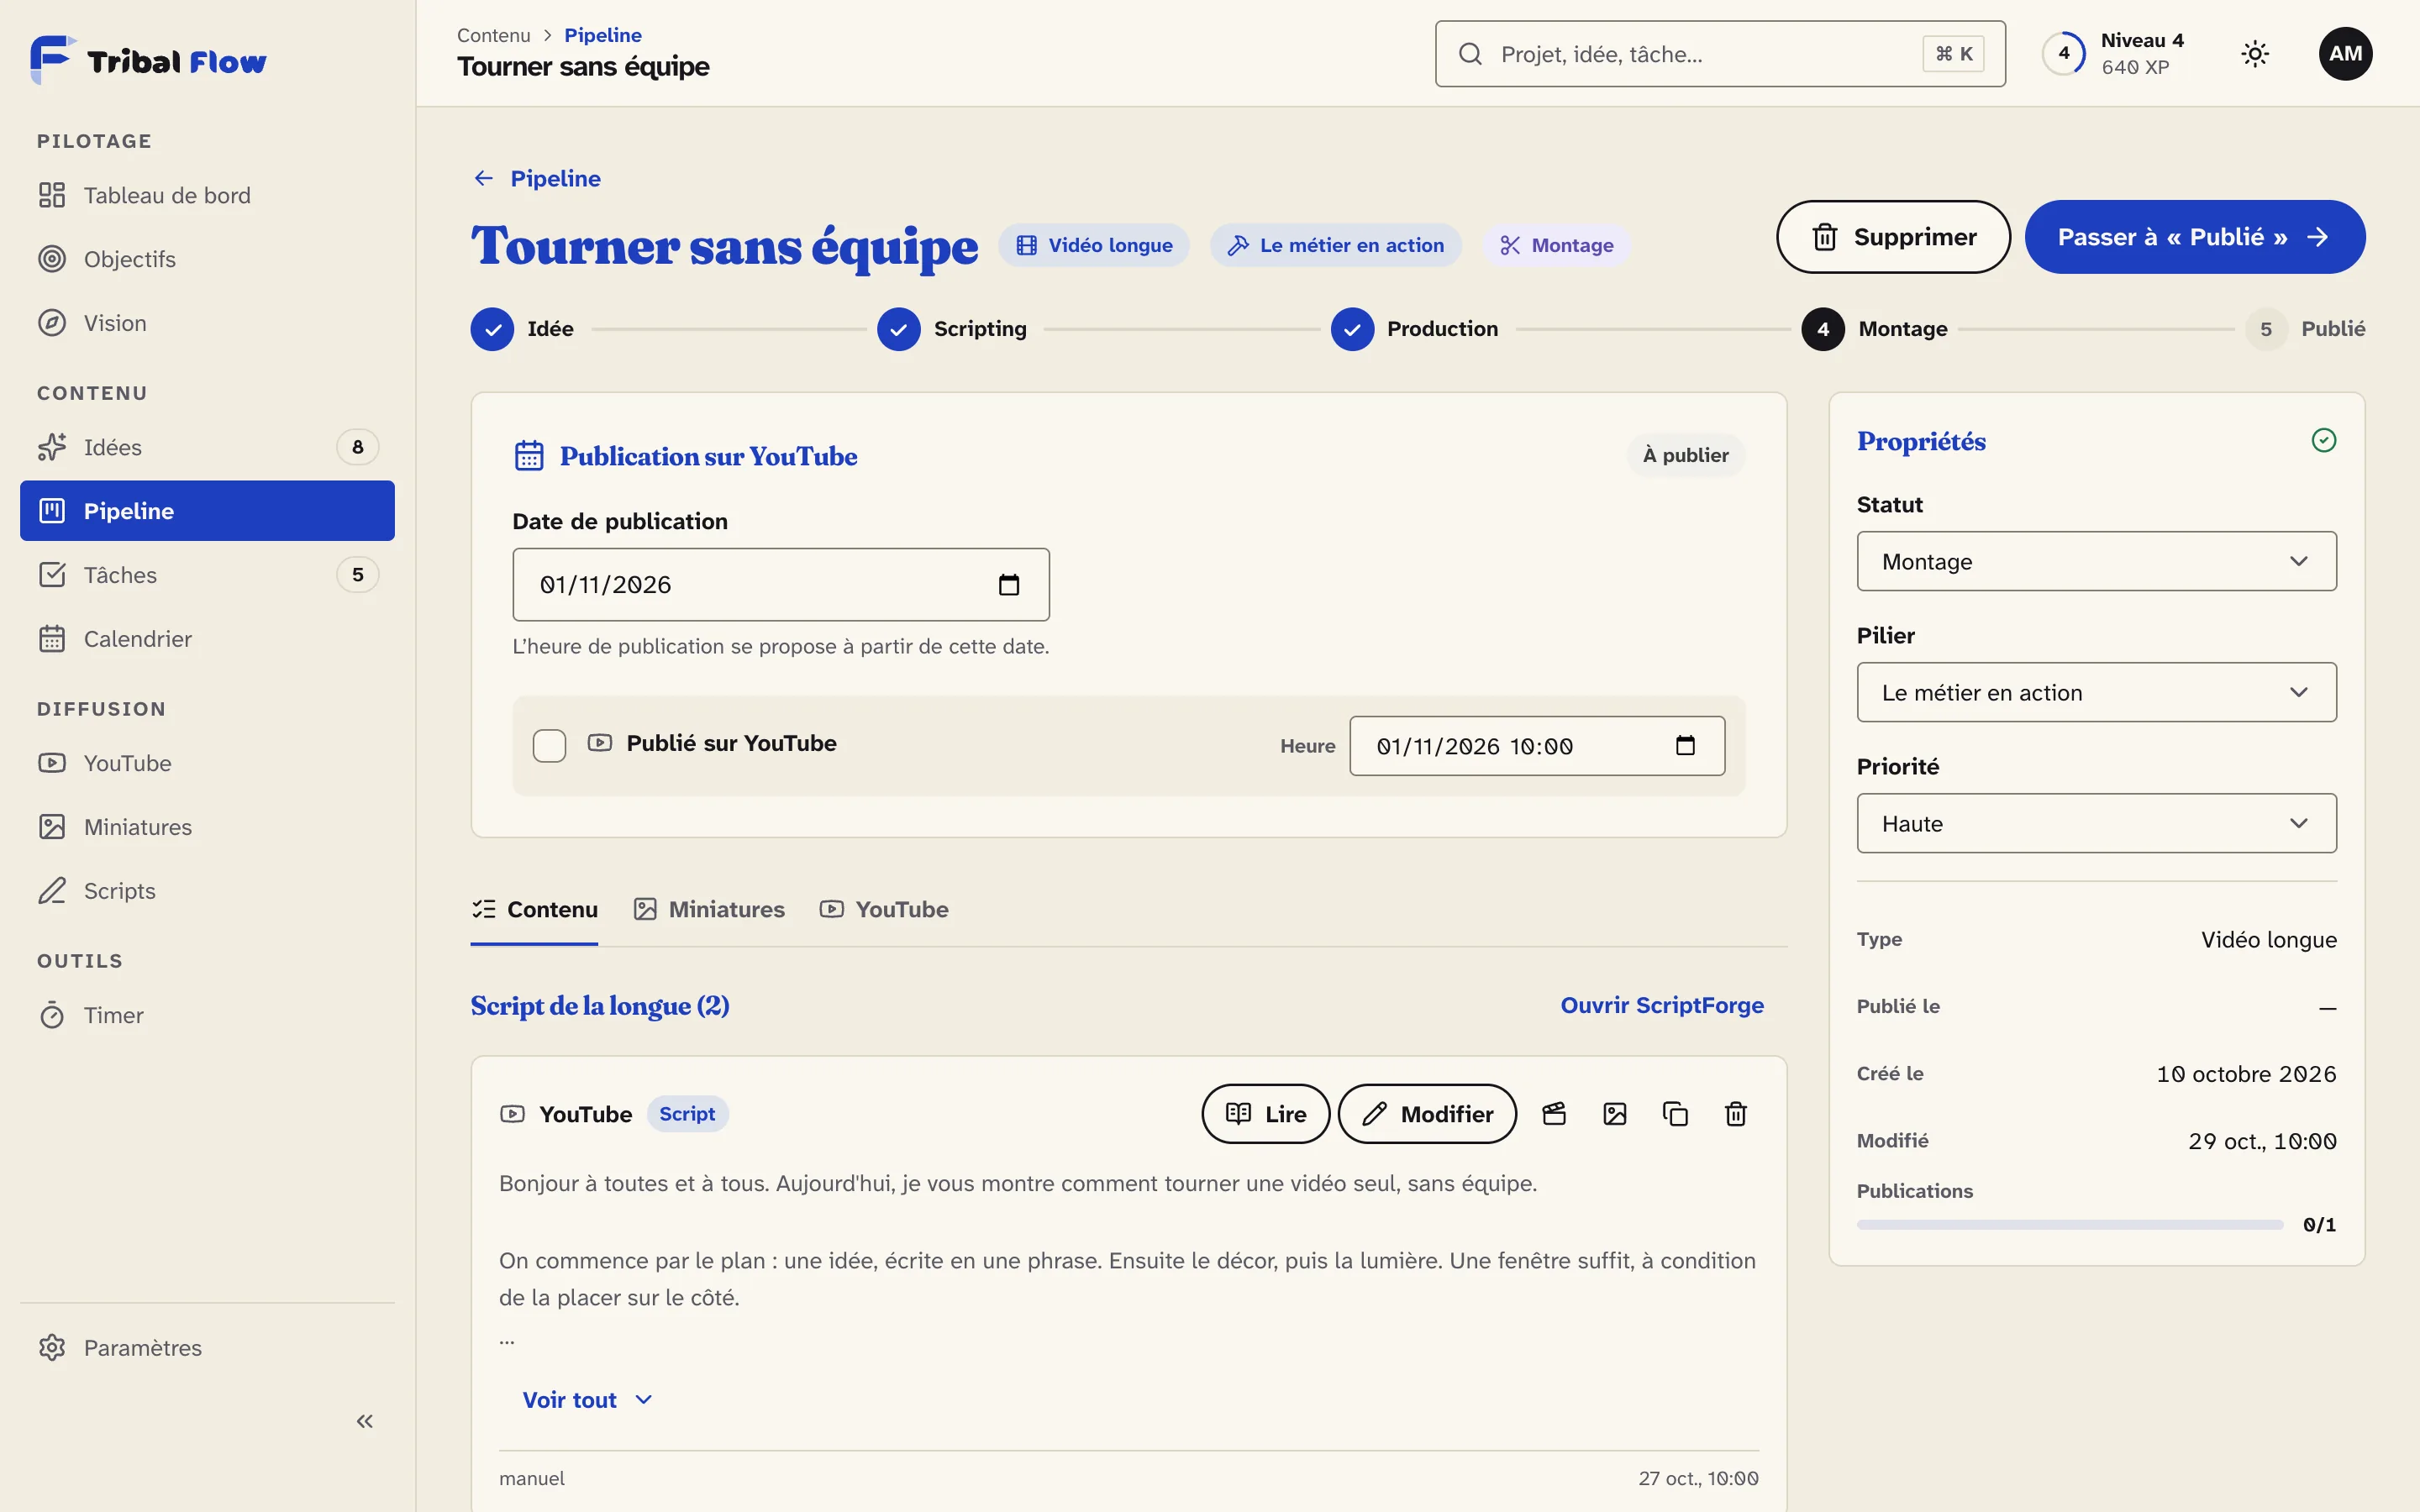This screenshot has height=1512, width=2420.
Task: Click the Date de publication input field
Action: click(x=781, y=585)
